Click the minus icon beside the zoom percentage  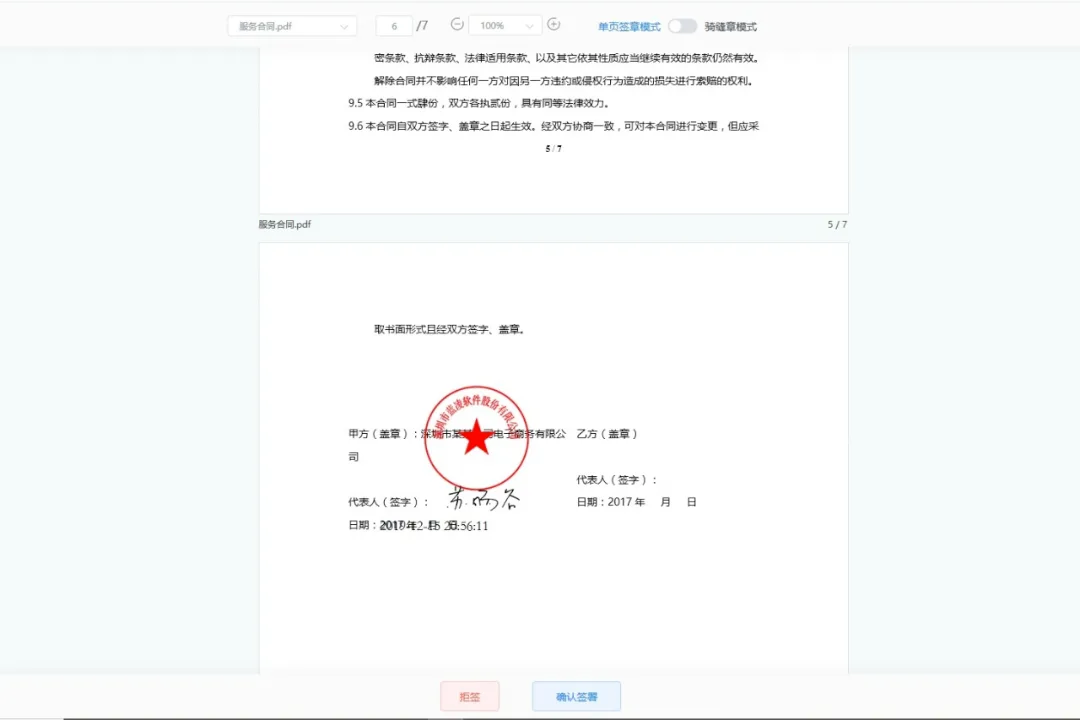point(457,25)
